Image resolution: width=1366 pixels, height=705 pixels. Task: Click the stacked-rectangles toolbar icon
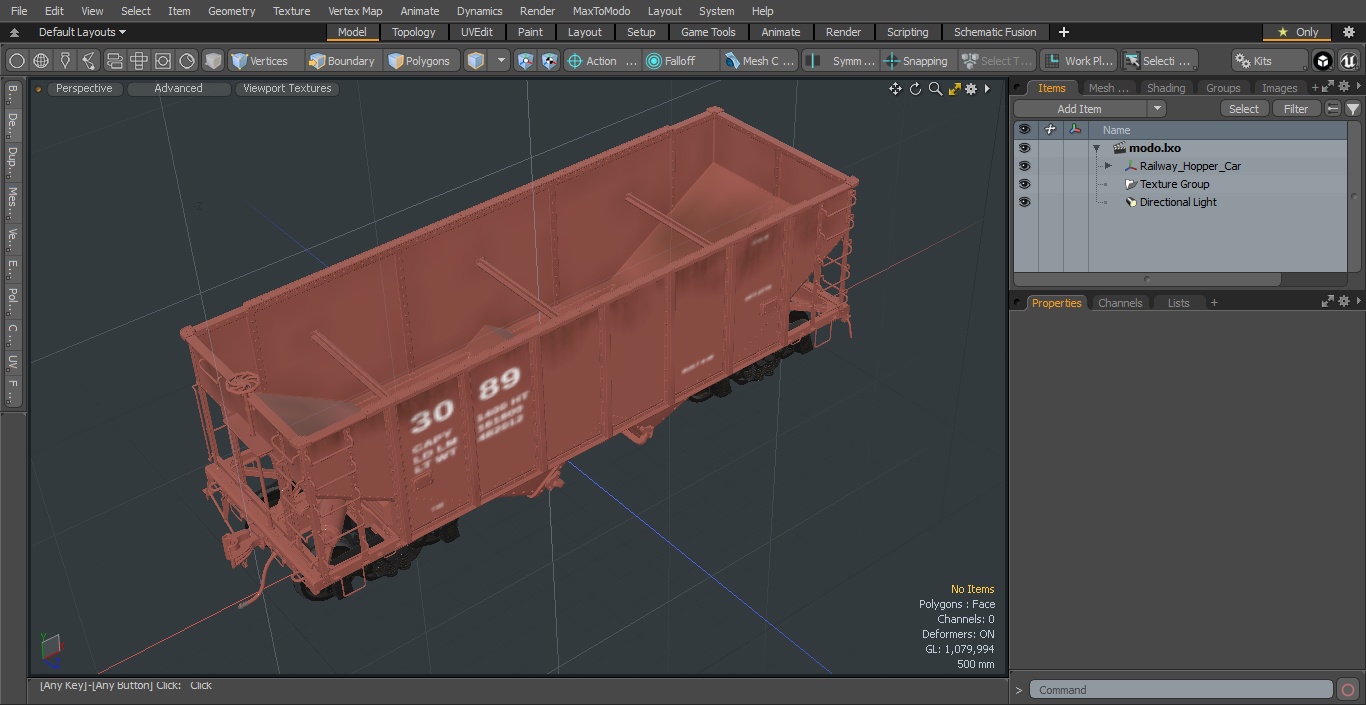click(114, 61)
